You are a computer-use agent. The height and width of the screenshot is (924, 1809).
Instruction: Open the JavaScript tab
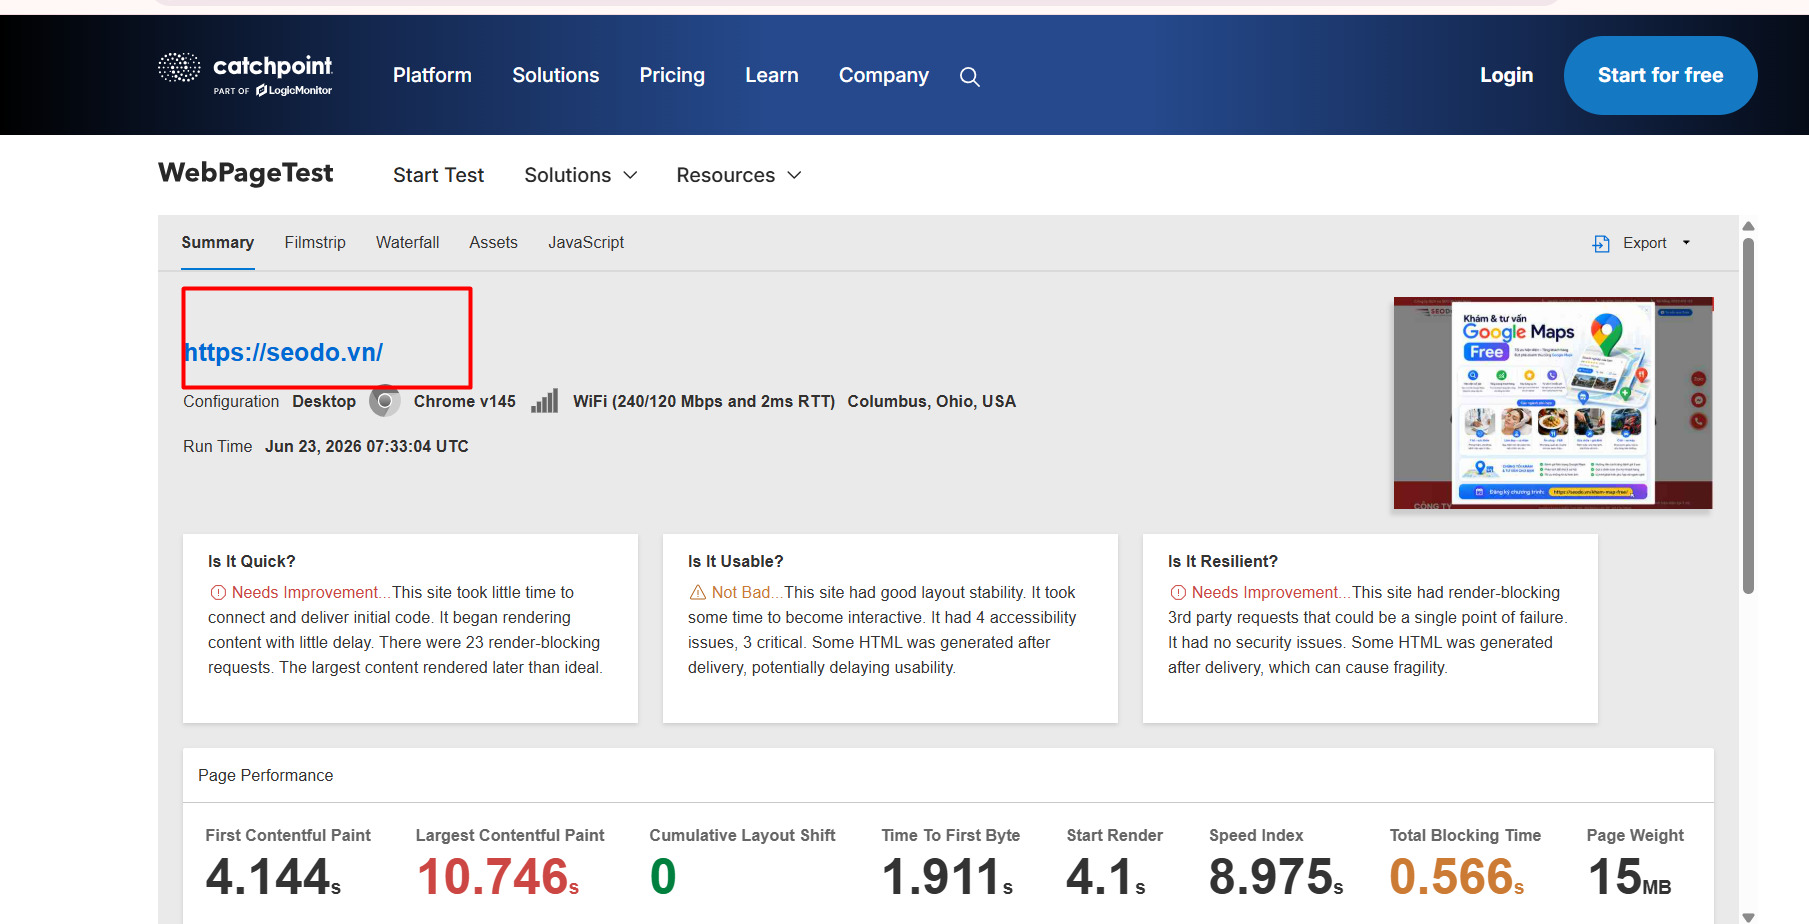pyautogui.click(x=586, y=243)
